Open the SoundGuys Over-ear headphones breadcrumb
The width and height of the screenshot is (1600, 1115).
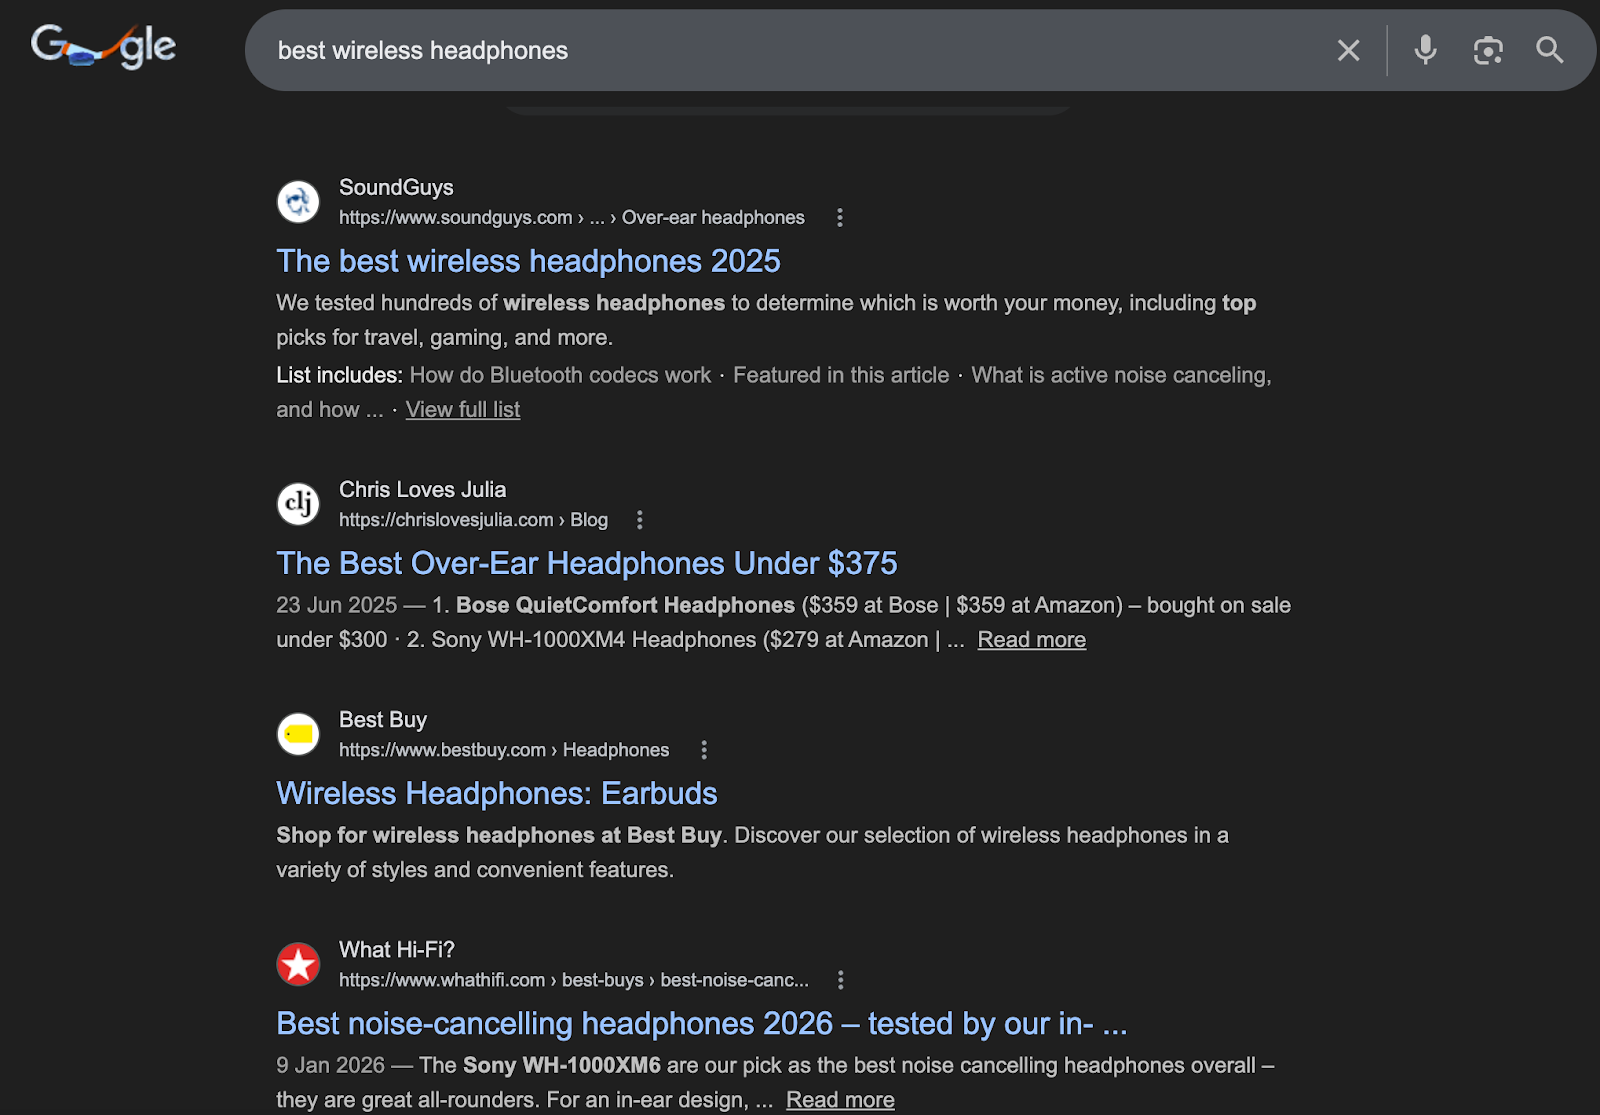point(712,217)
